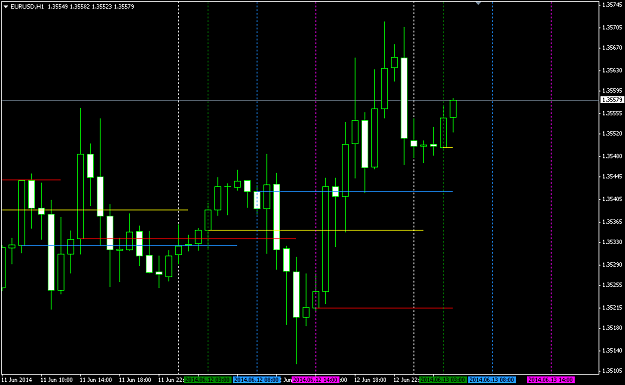Click the '12 Jun 18:00' time axis label

pyautogui.click(x=370, y=380)
